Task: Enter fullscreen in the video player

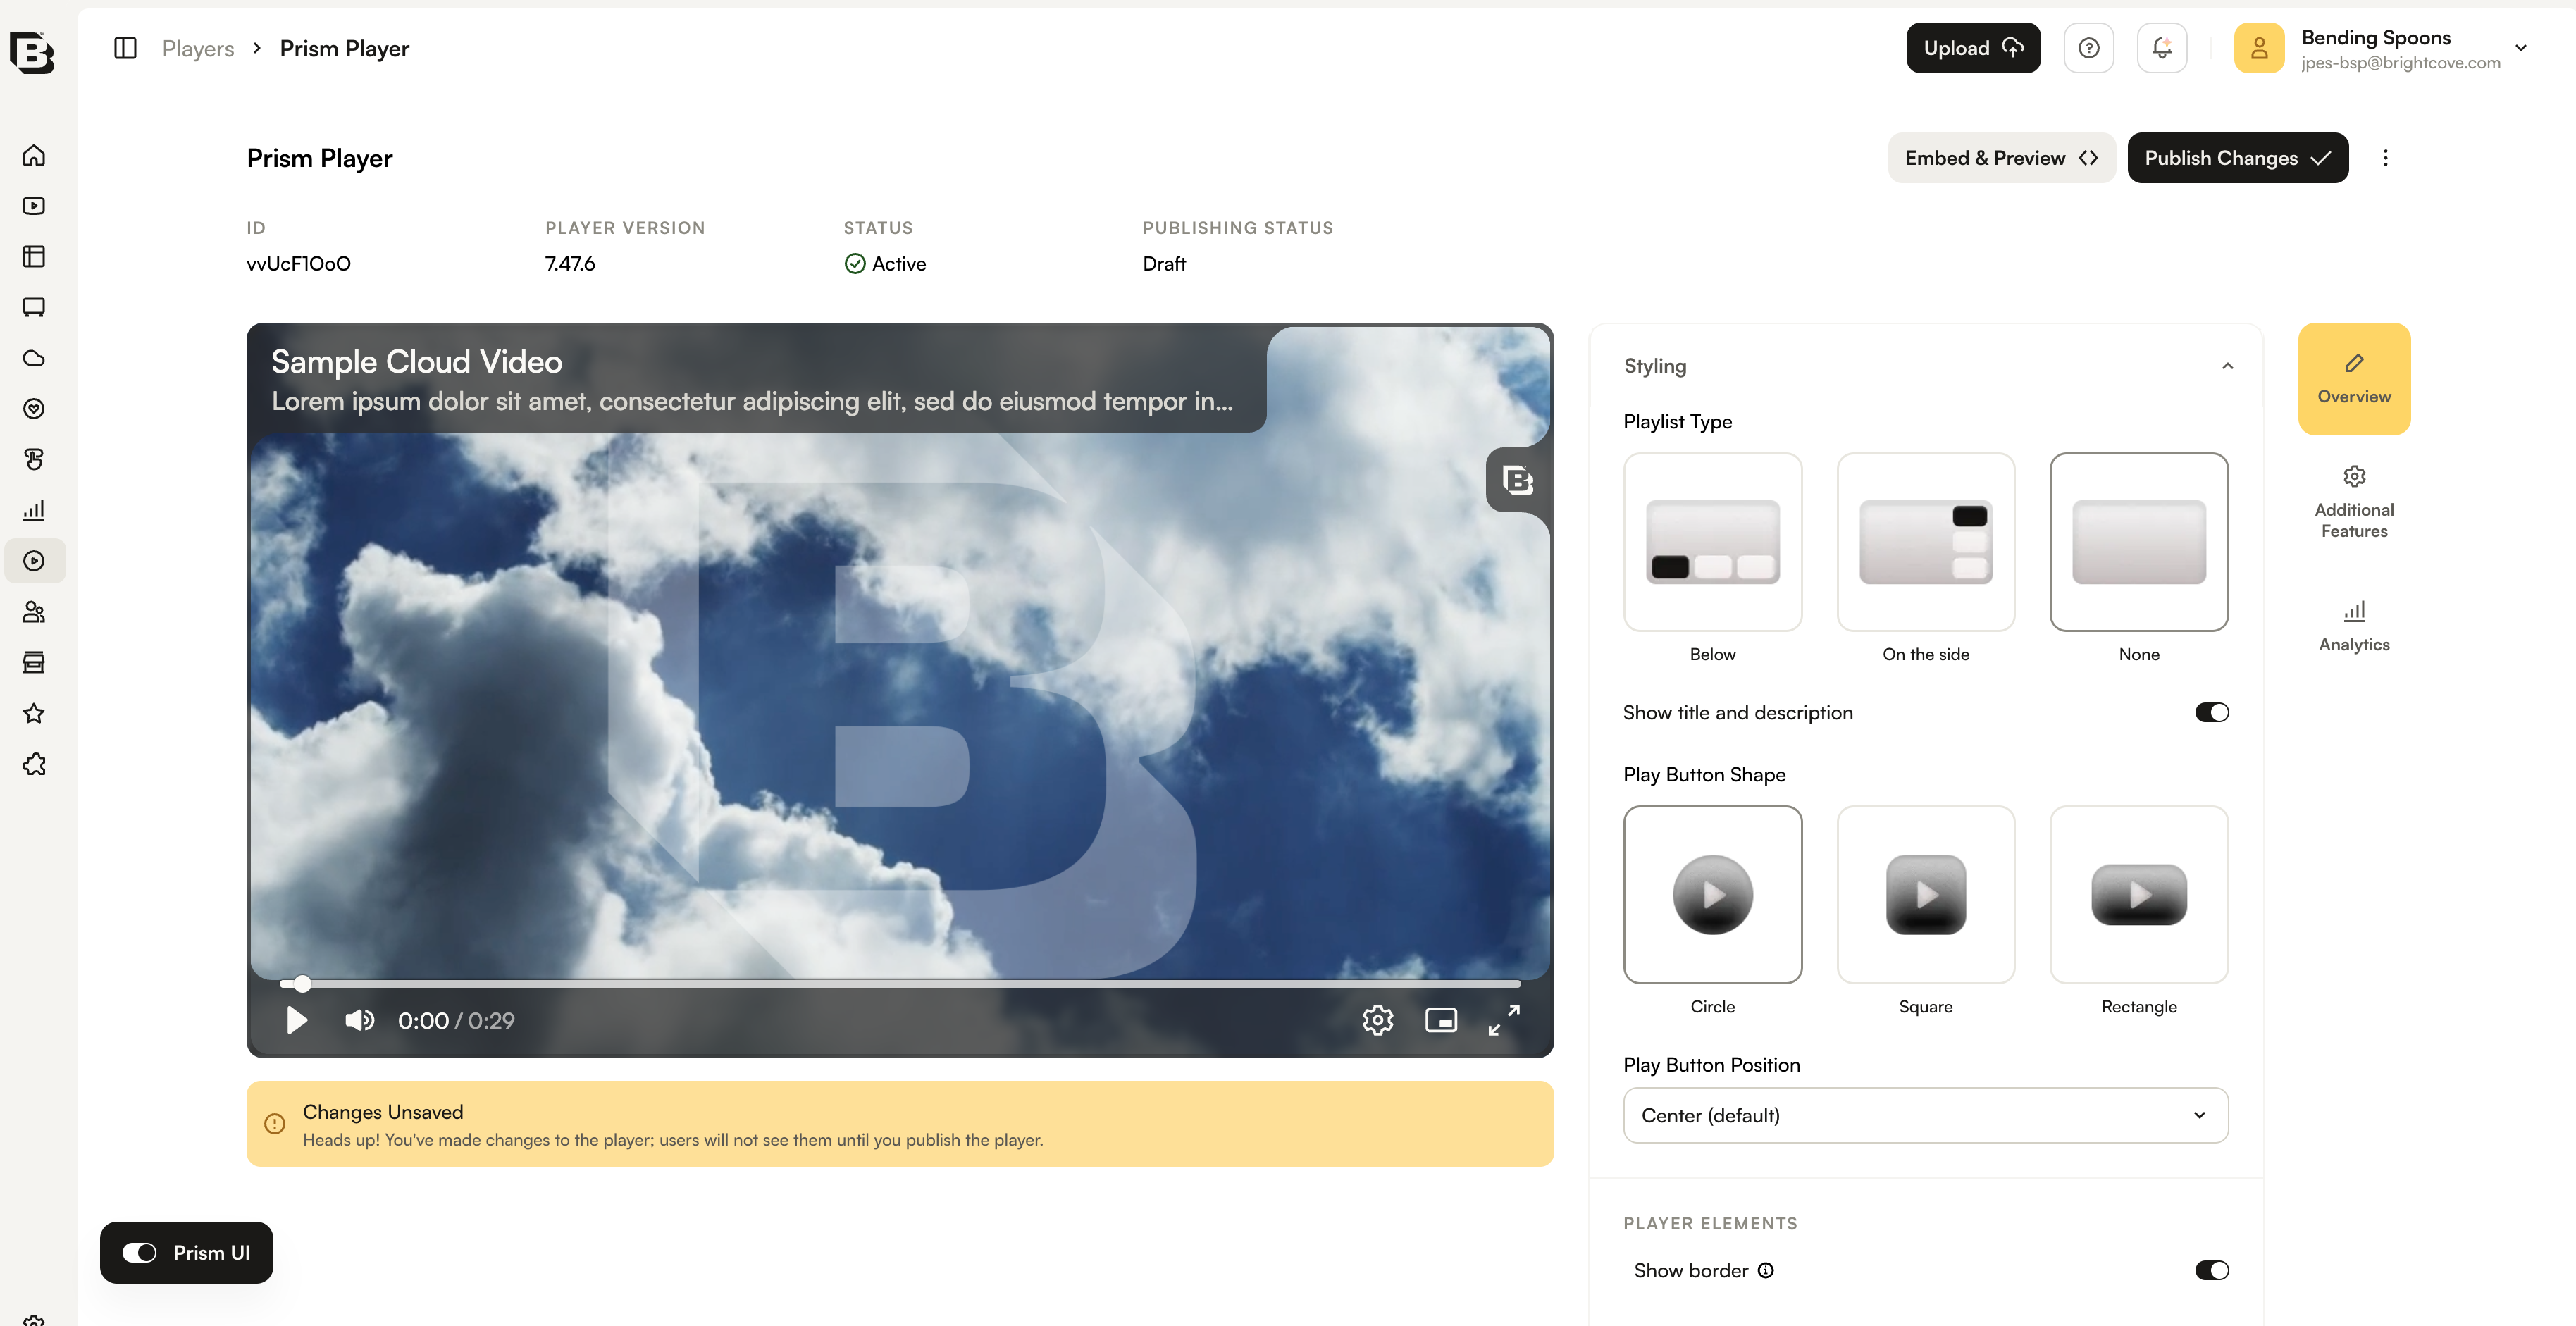Action: pos(1503,1020)
